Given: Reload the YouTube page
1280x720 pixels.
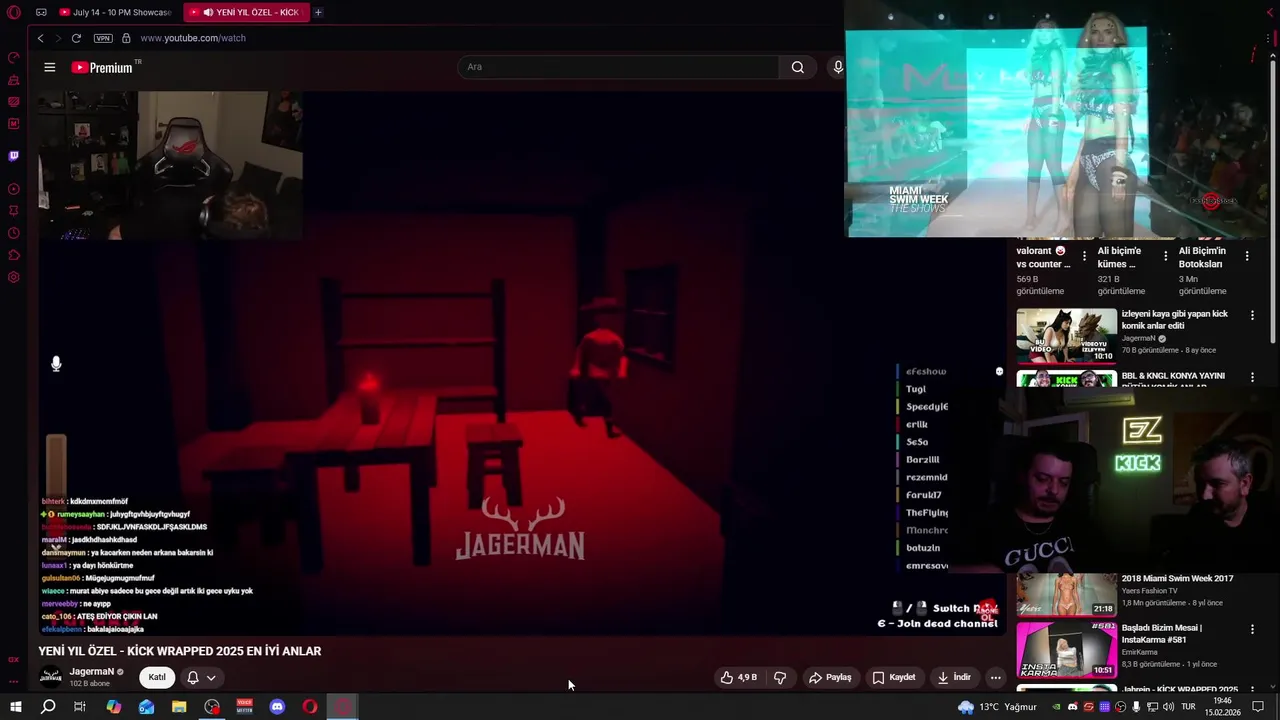Looking at the screenshot, I should [76, 38].
